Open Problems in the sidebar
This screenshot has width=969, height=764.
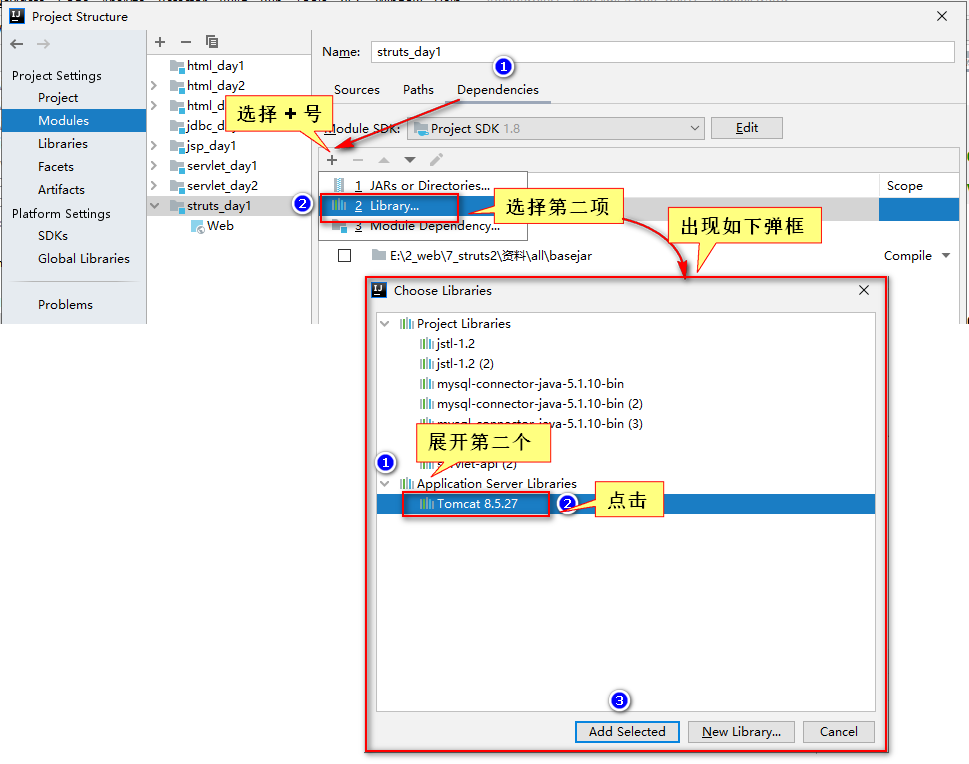[65, 305]
